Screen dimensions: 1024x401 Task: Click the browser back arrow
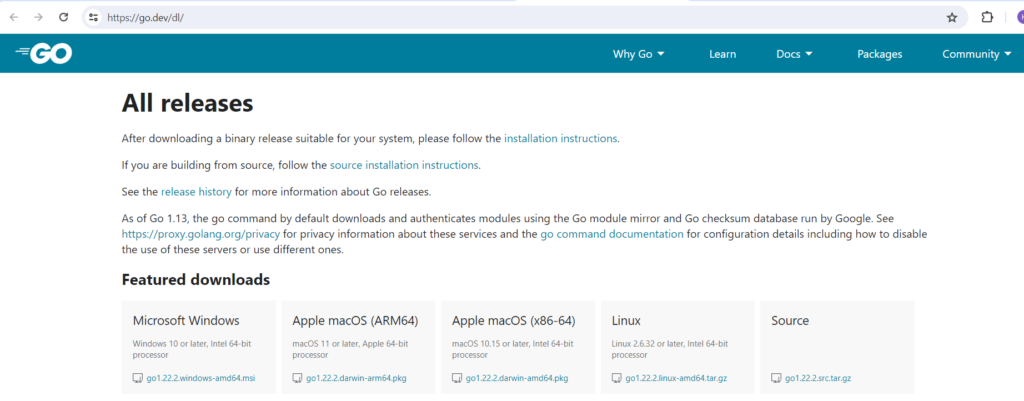pyautogui.click(x=14, y=17)
